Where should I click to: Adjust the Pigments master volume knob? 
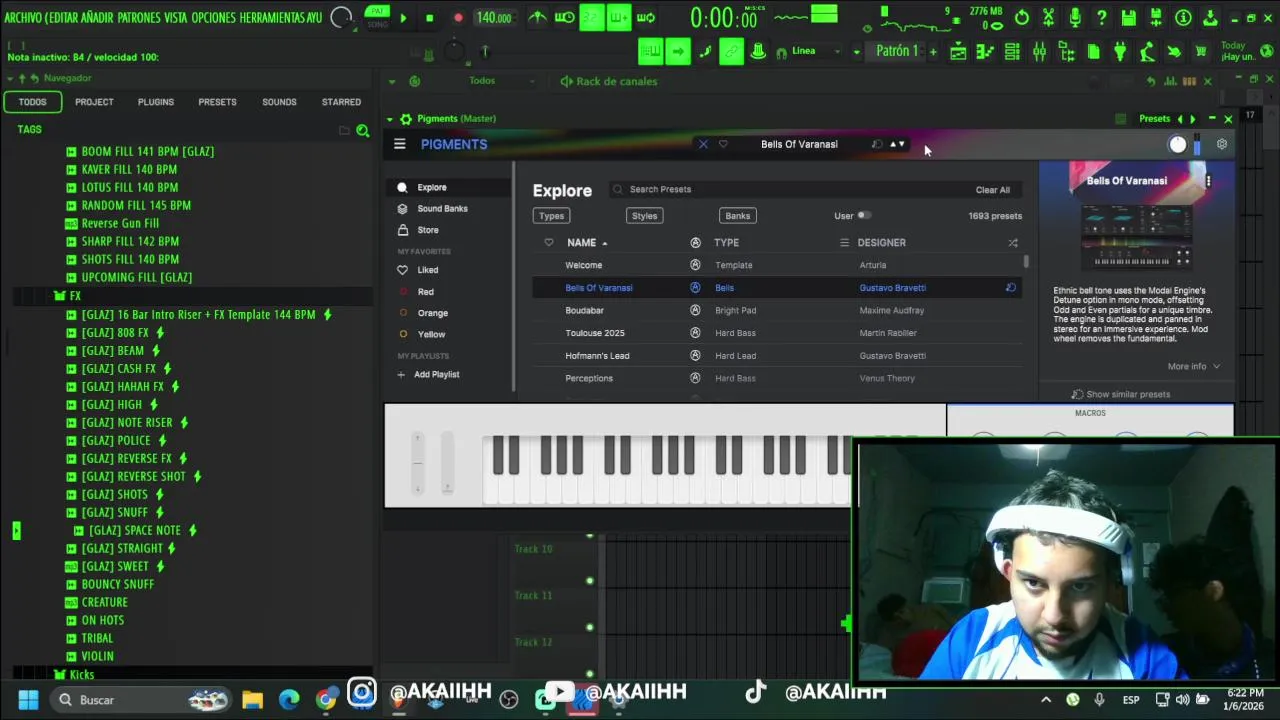coord(1178,145)
